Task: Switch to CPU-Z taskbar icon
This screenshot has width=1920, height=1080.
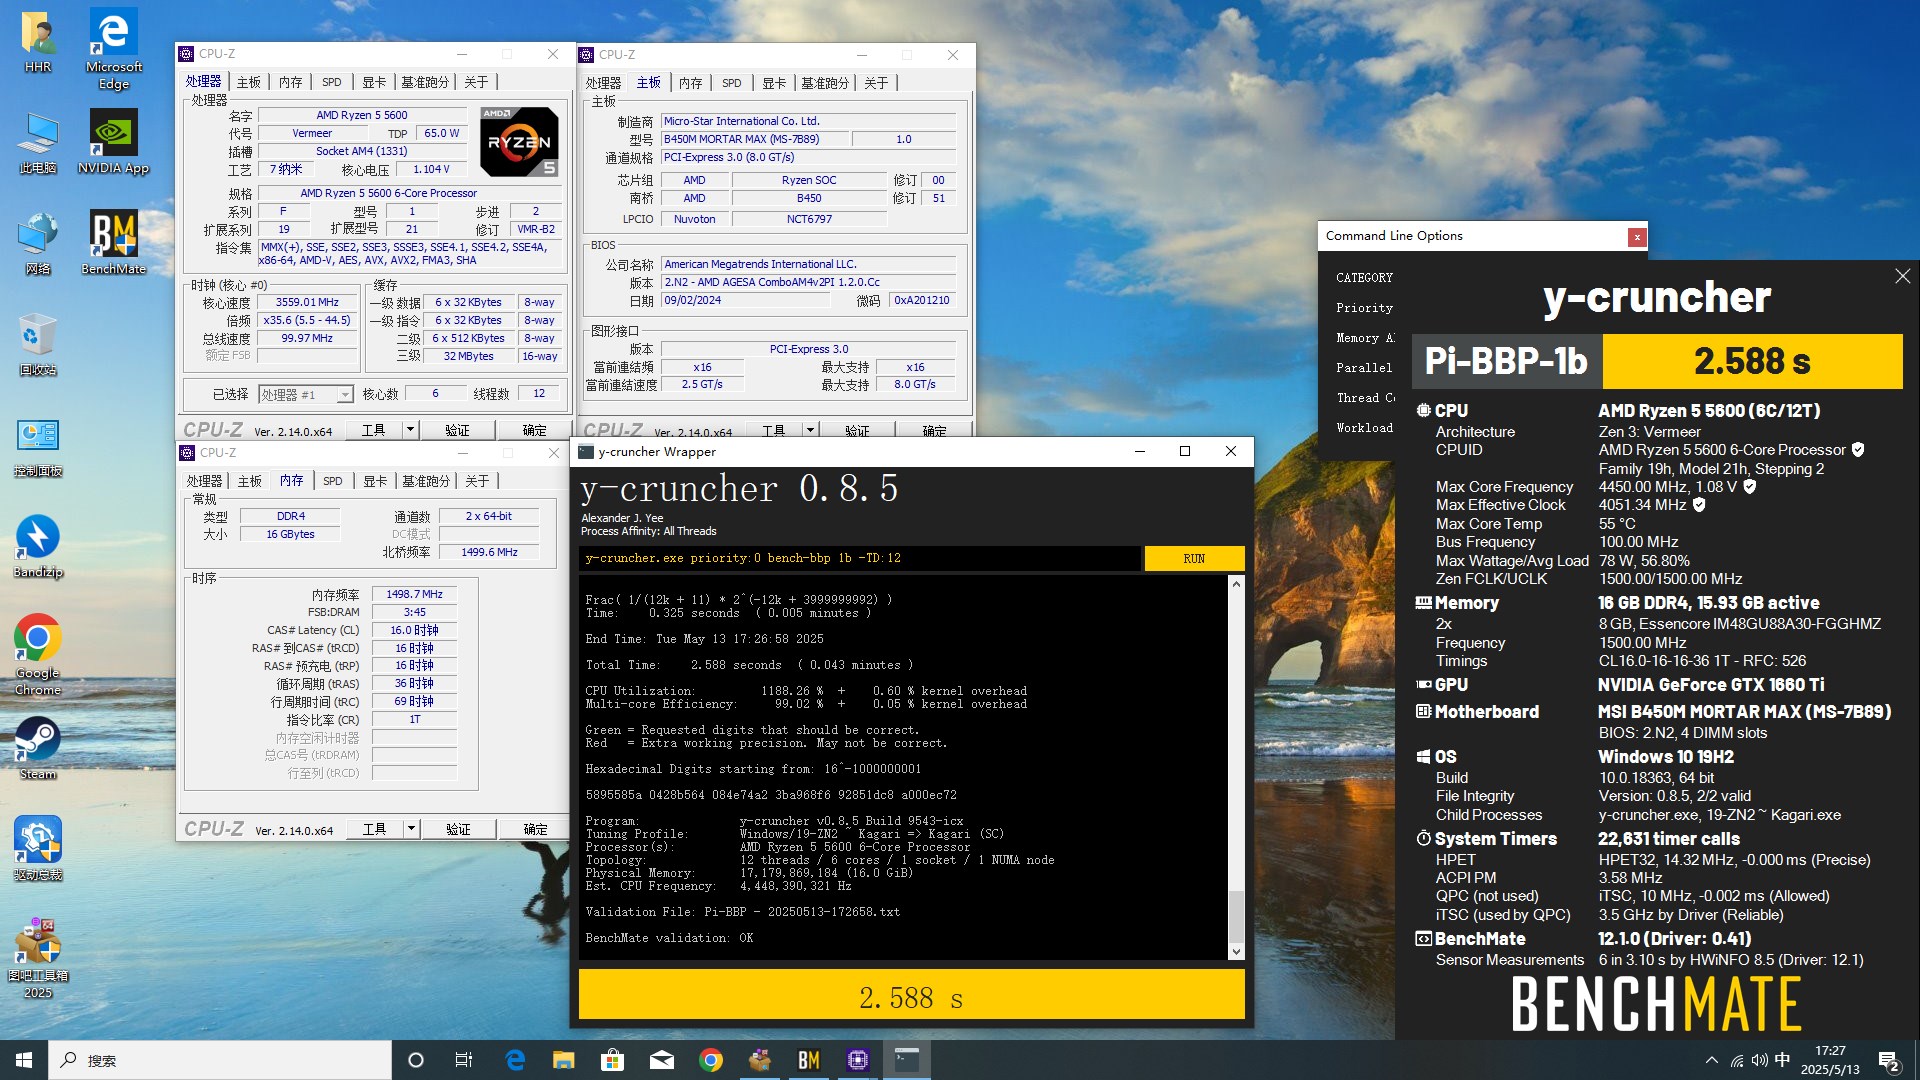Action: tap(857, 1060)
